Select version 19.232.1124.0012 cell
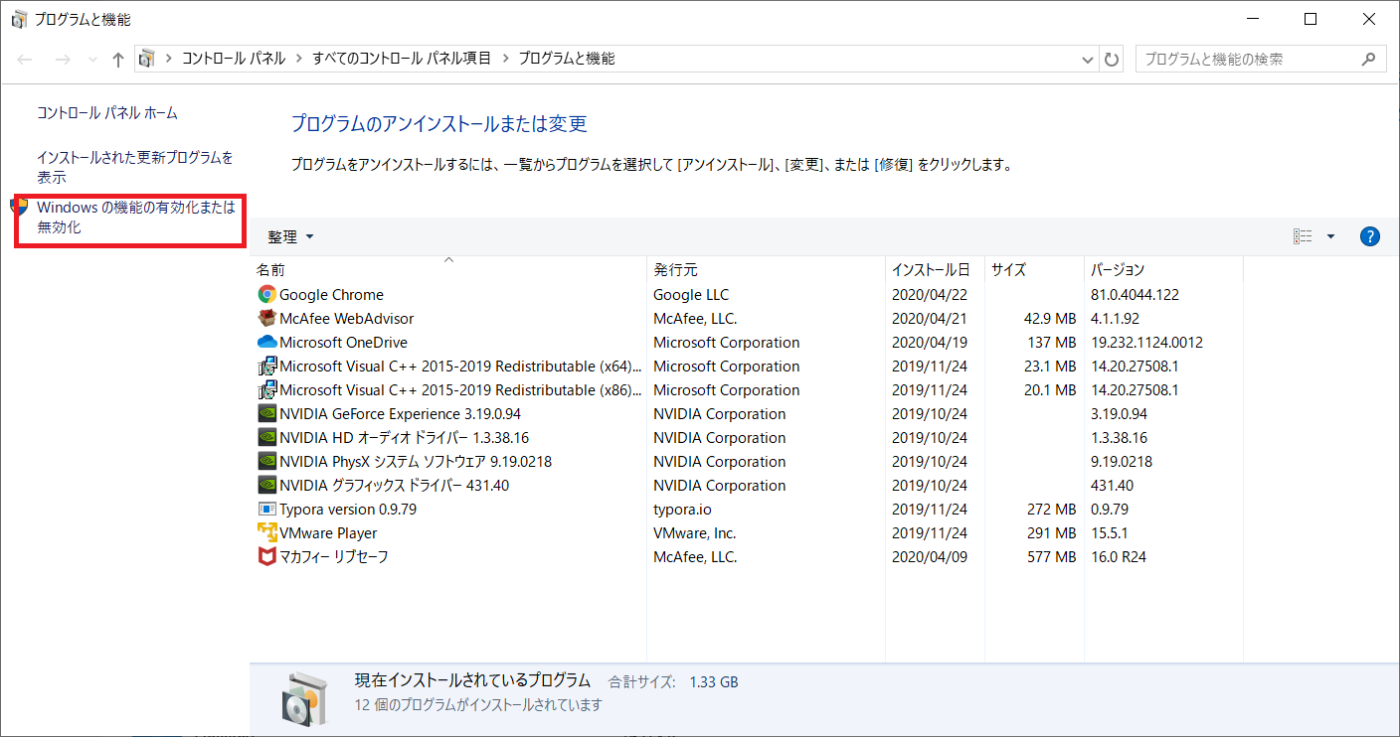The height and width of the screenshot is (737, 1400). point(1146,342)
